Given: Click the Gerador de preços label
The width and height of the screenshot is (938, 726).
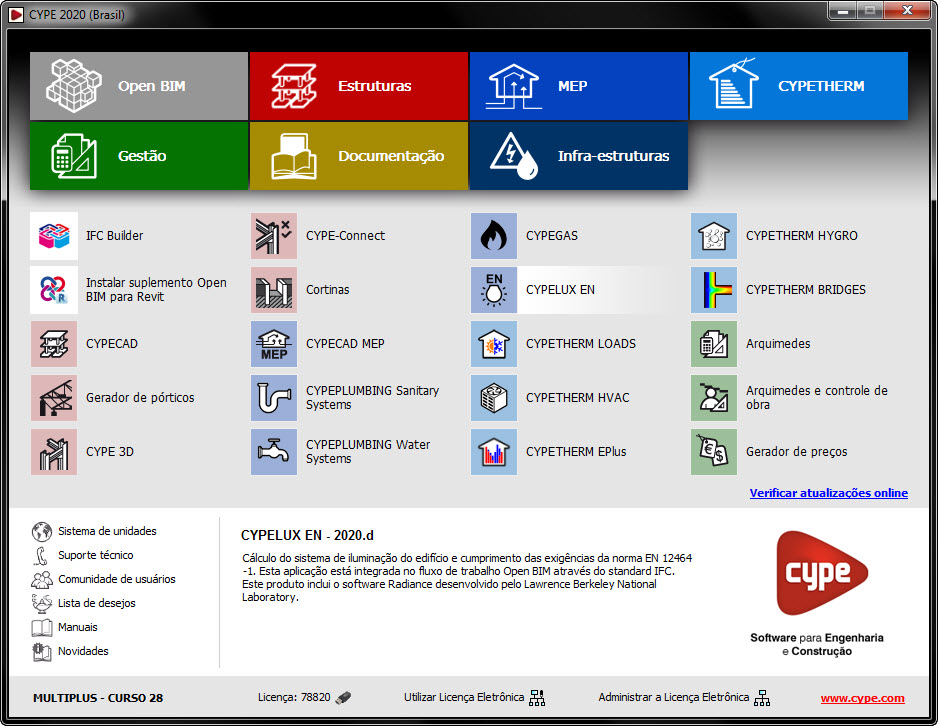Looking at the screenshot, I should (797, 452).
